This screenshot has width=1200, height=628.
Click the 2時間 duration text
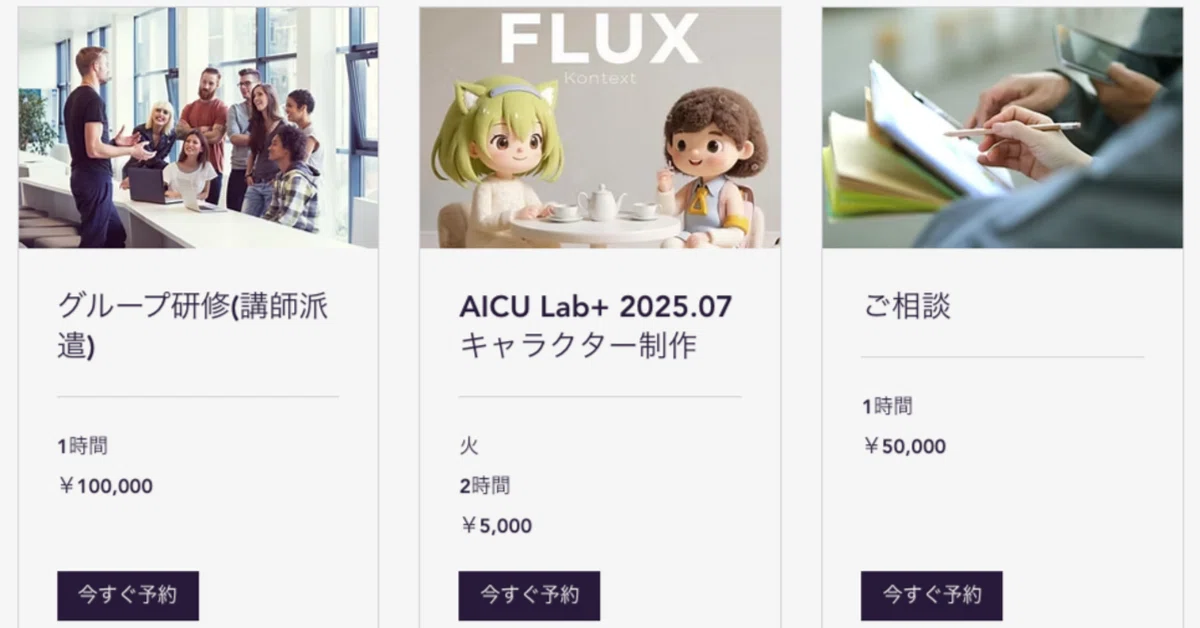coord(484,486)
